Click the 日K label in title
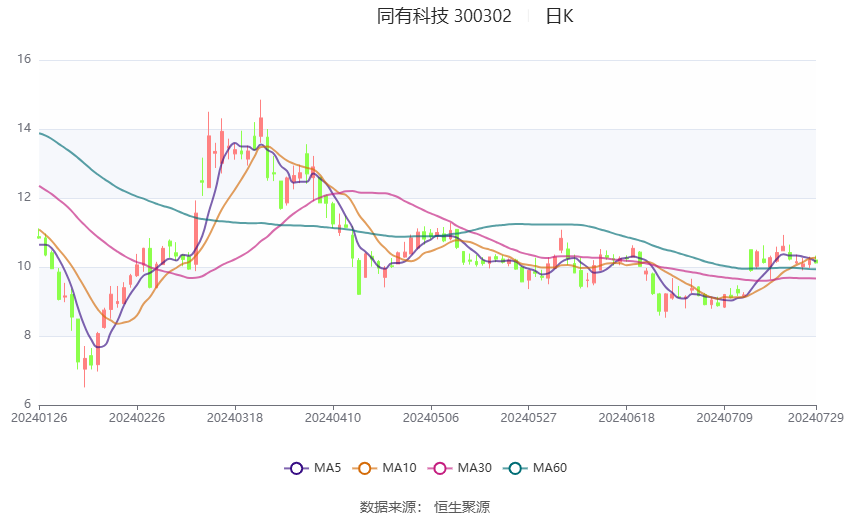 pos(559,16)
